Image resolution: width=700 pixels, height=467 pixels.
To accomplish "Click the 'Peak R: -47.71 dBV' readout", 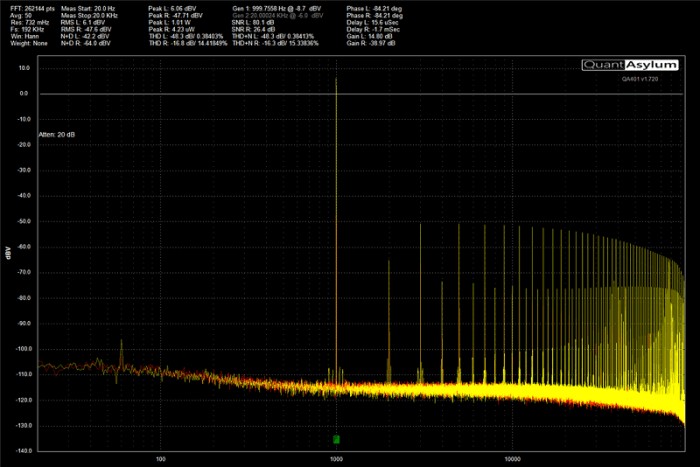I will [175, 16].
